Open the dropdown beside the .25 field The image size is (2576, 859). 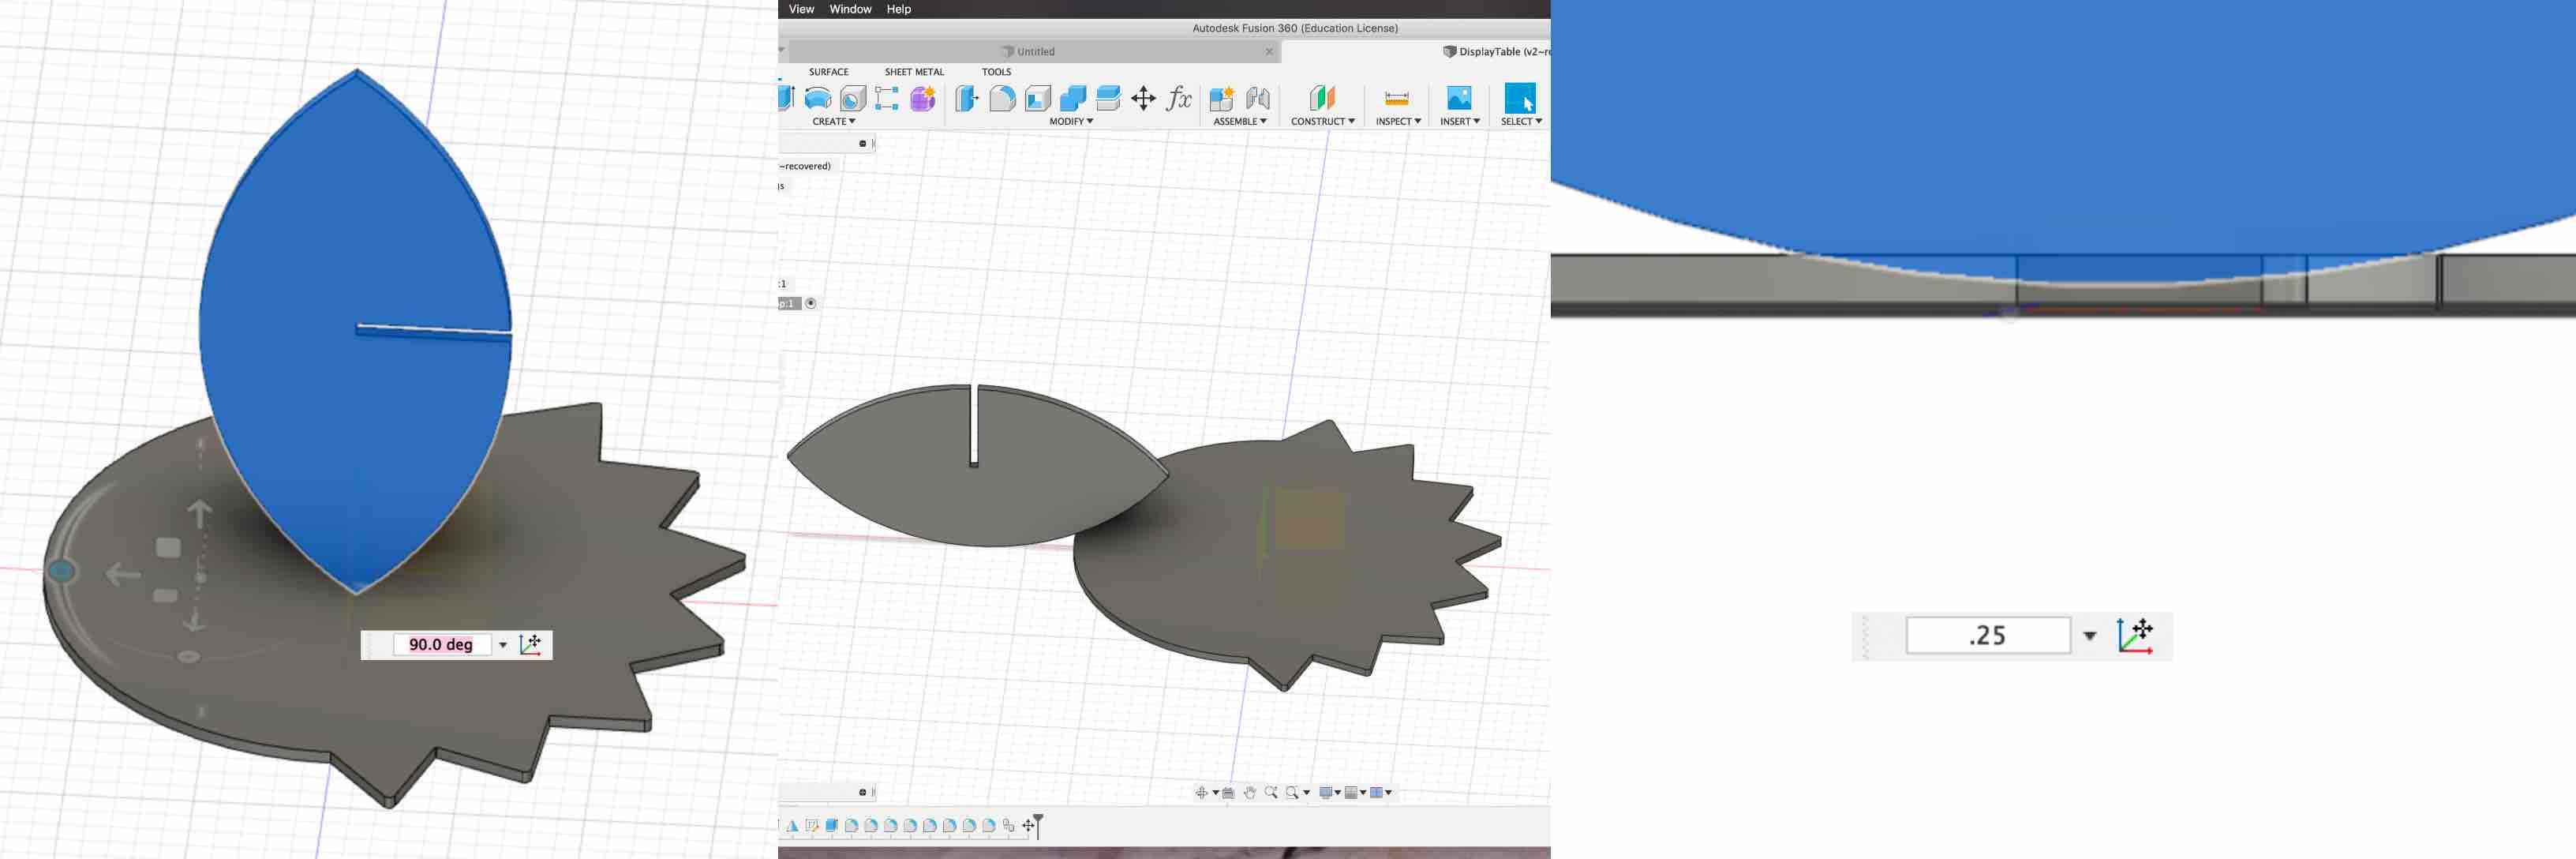pyautogui.click(x=2089, y=636)
